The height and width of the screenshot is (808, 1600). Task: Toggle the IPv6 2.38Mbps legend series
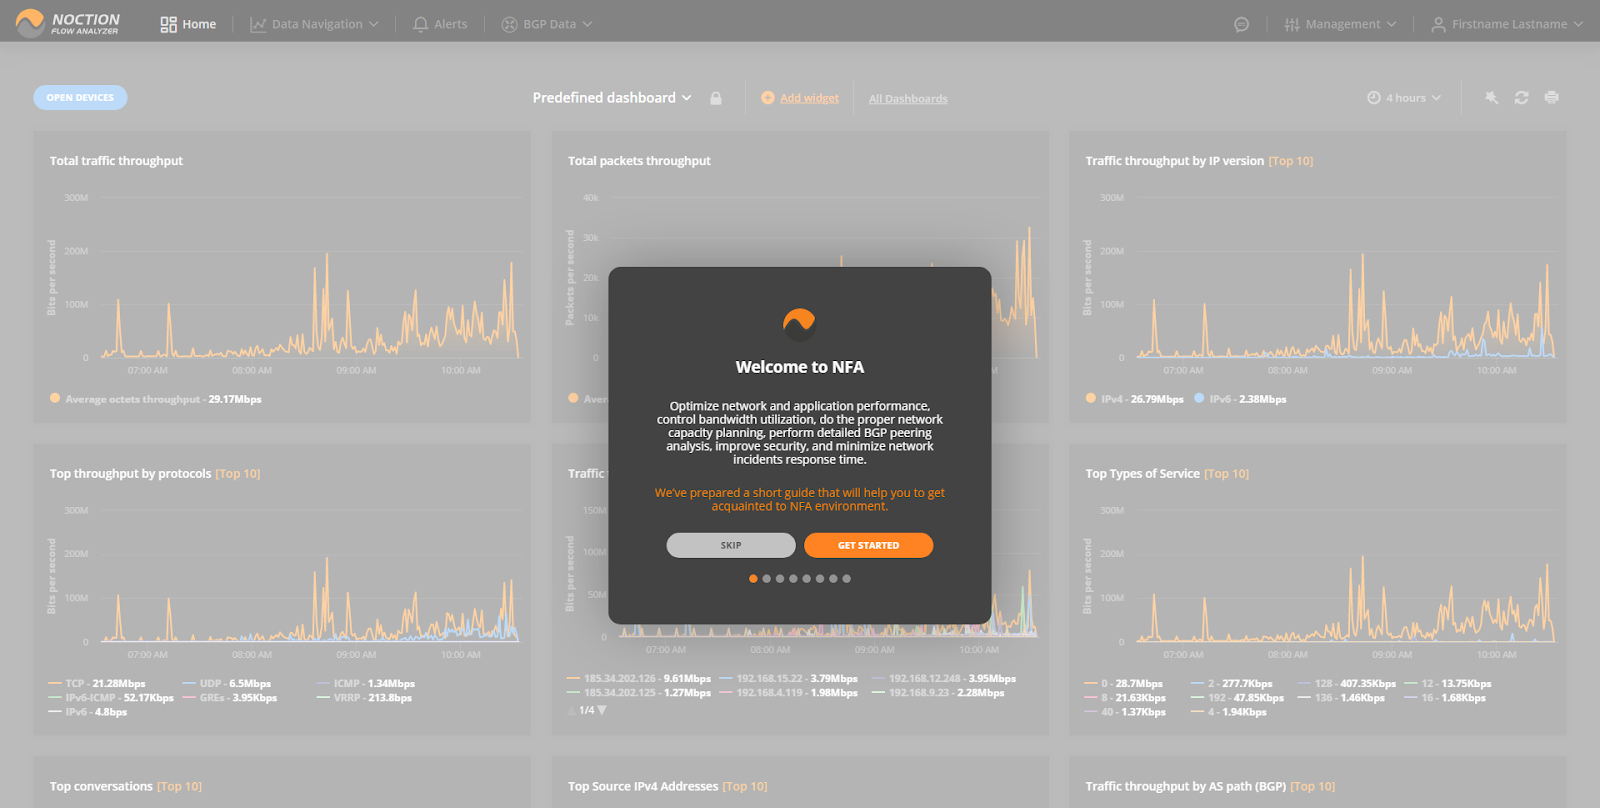[1240, 399]
